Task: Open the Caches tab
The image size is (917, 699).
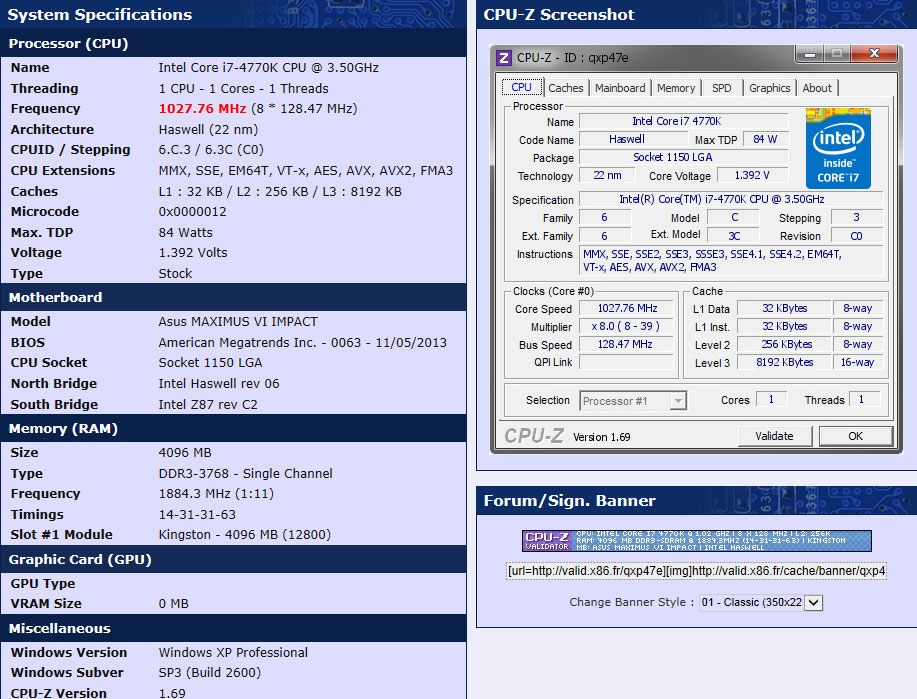Action: [x=566, y=88]
